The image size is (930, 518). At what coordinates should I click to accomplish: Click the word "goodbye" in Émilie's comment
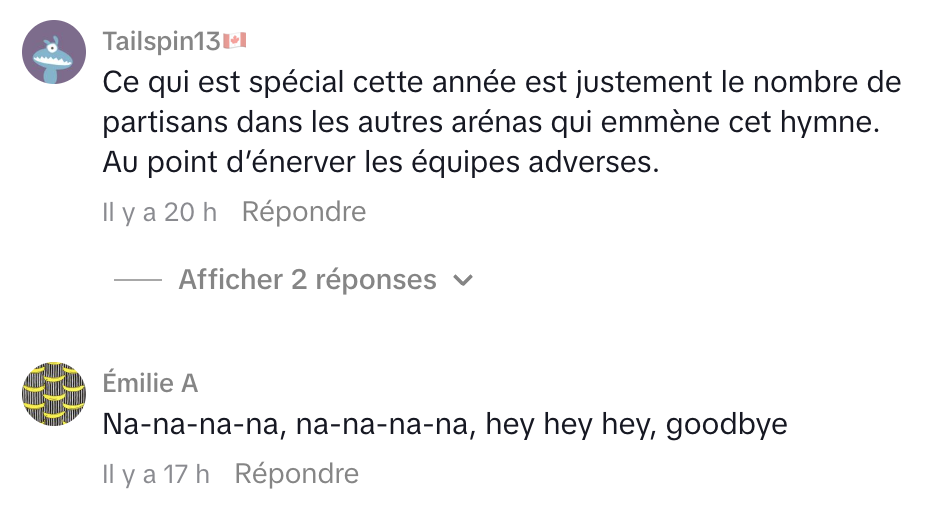pyautogui.click(x=727, y=425)
